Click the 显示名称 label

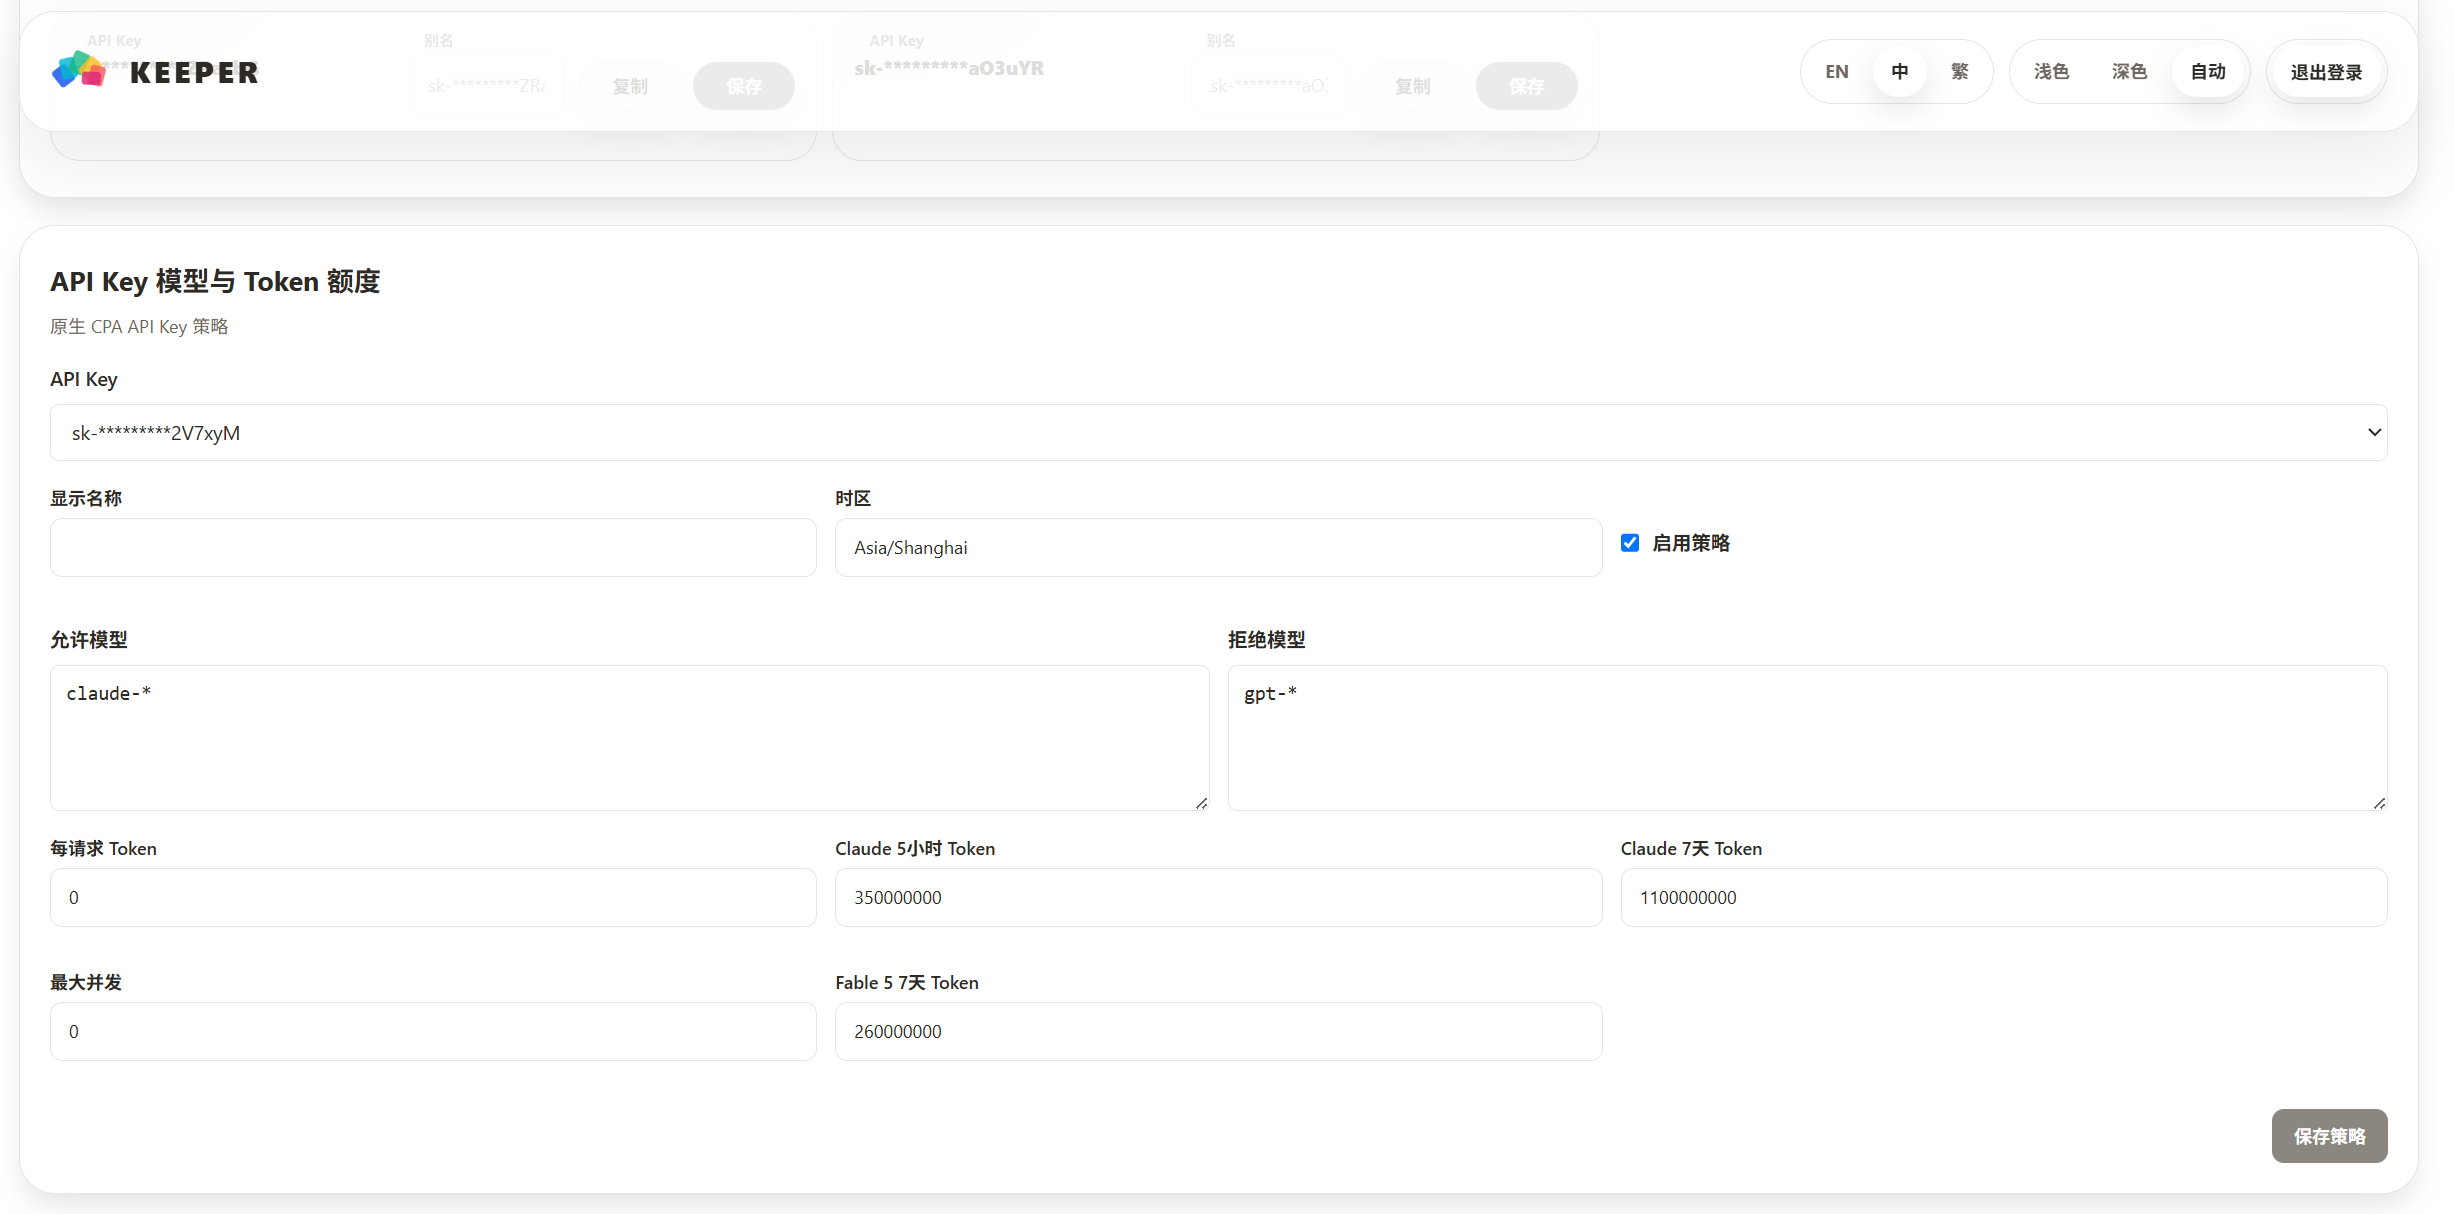86,499
